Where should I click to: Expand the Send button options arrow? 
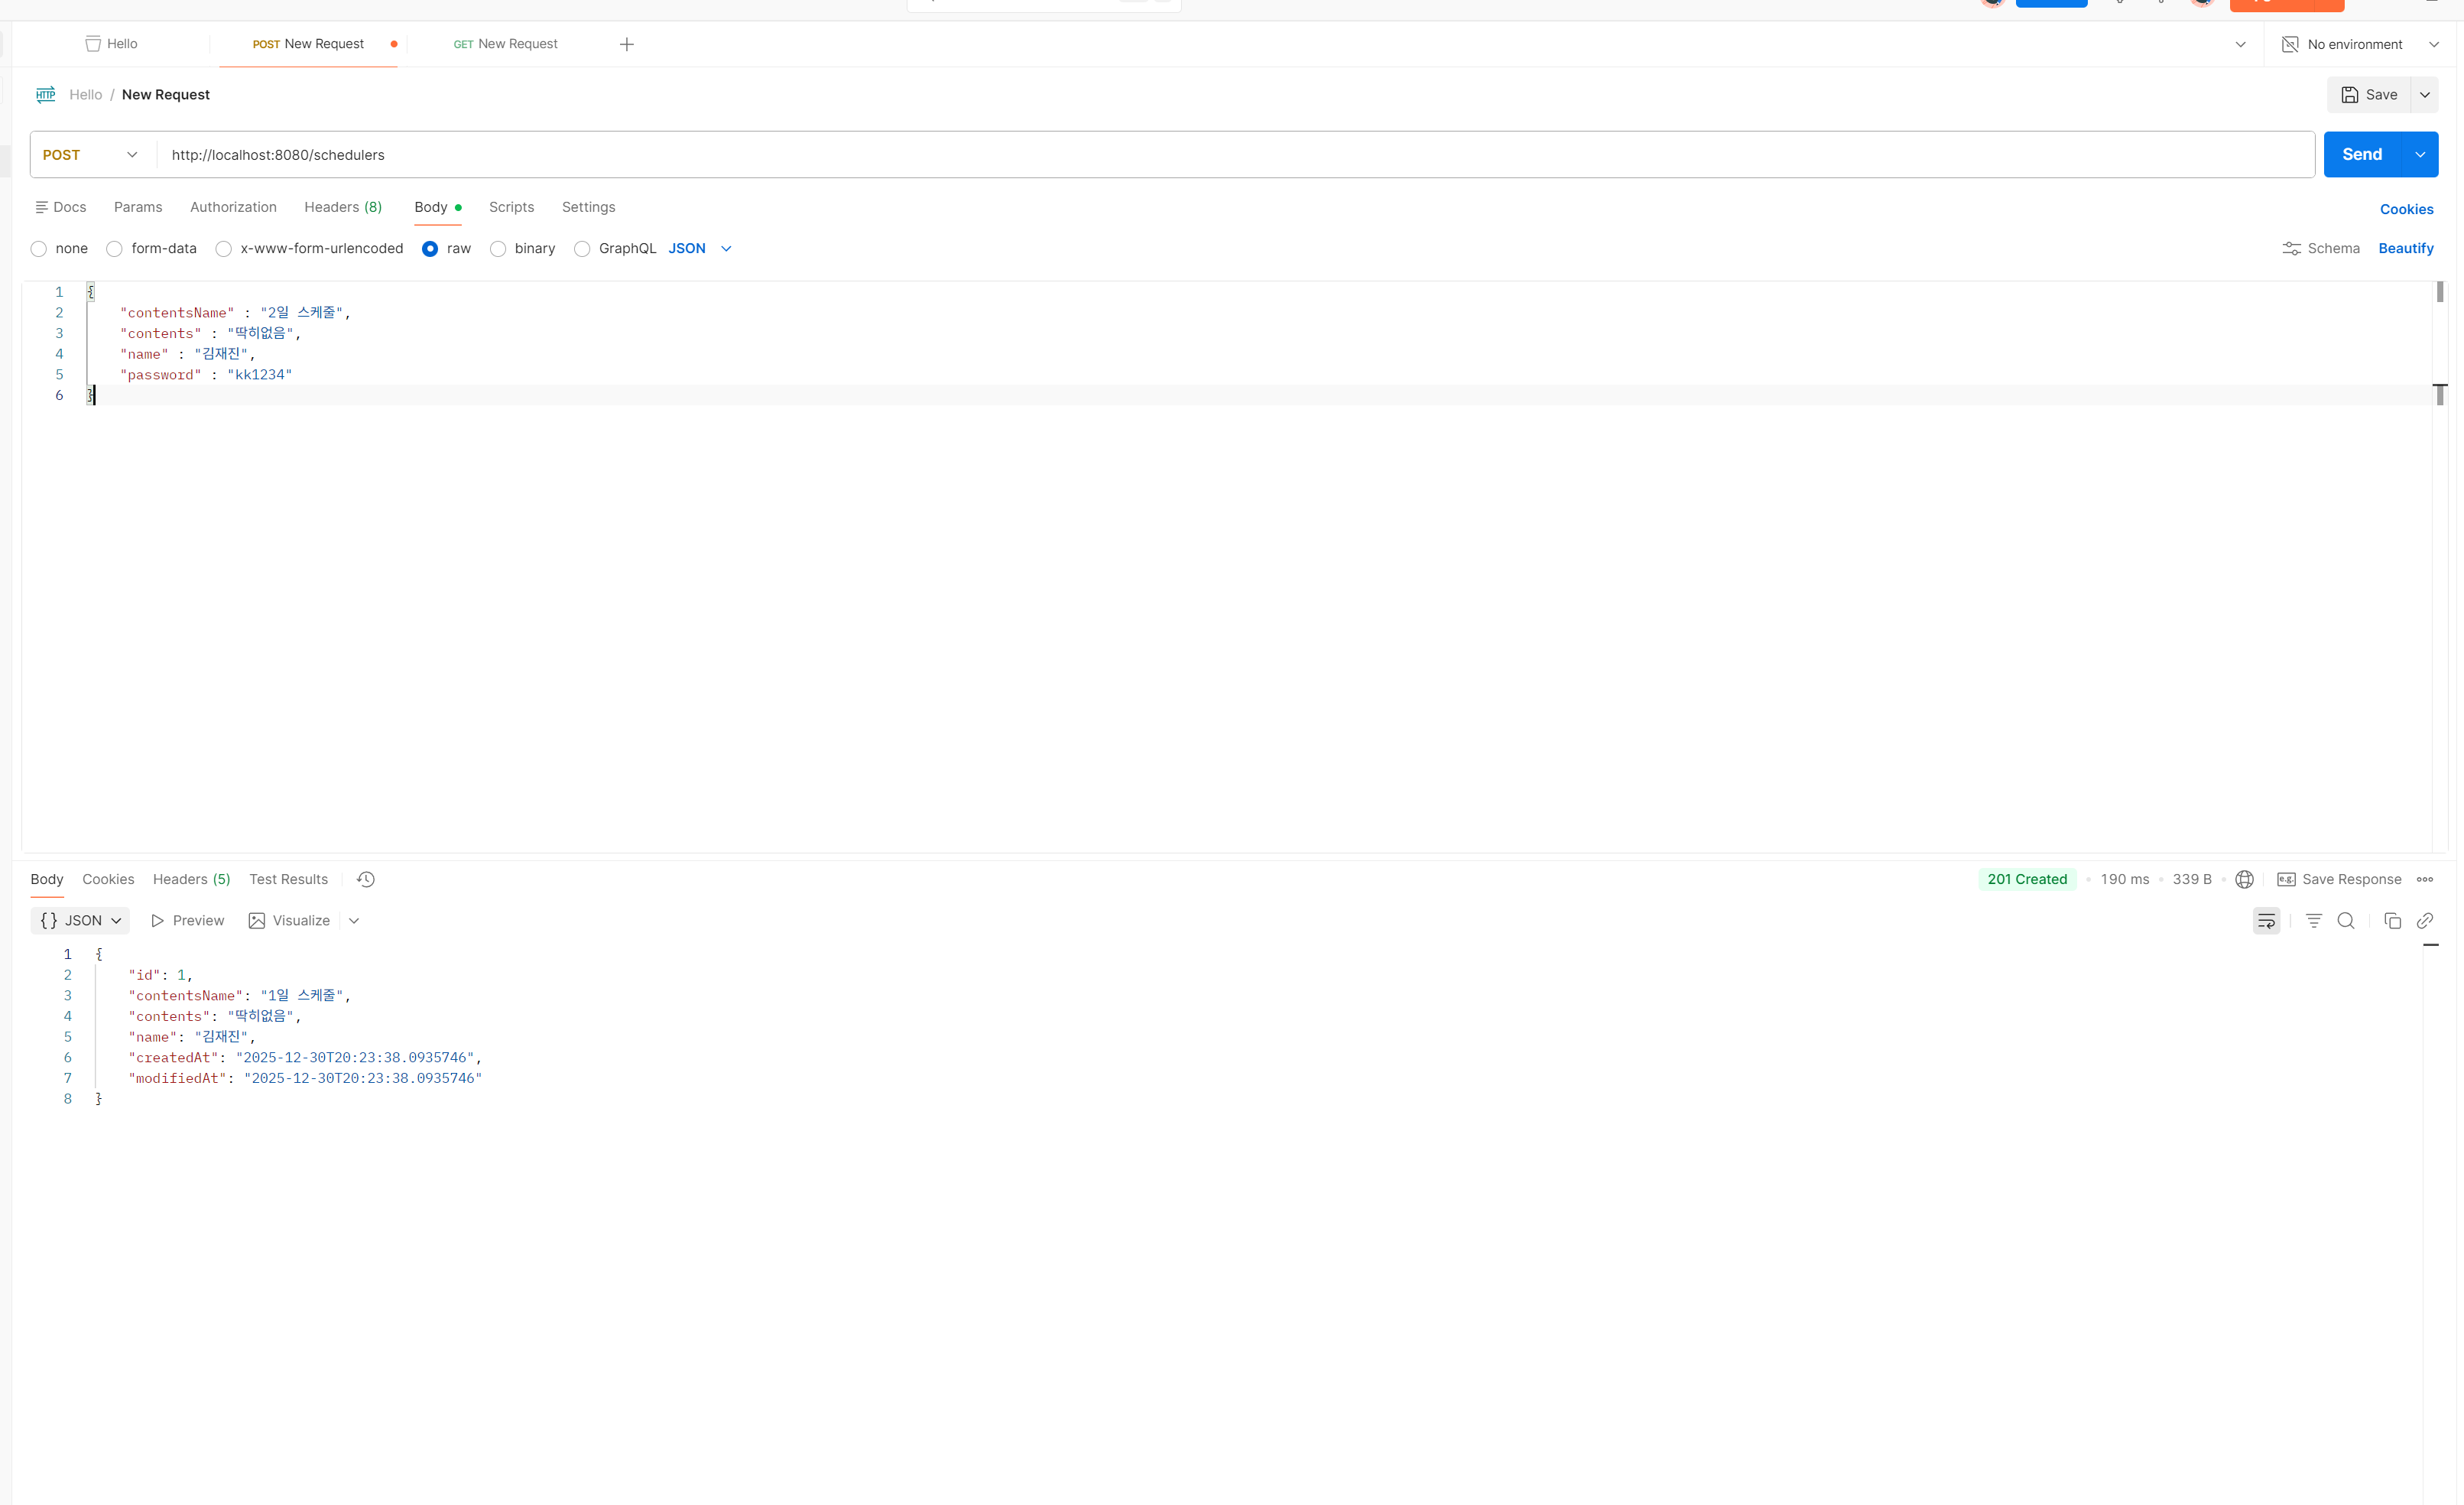pyautogui.click(x=2420, y=155)
